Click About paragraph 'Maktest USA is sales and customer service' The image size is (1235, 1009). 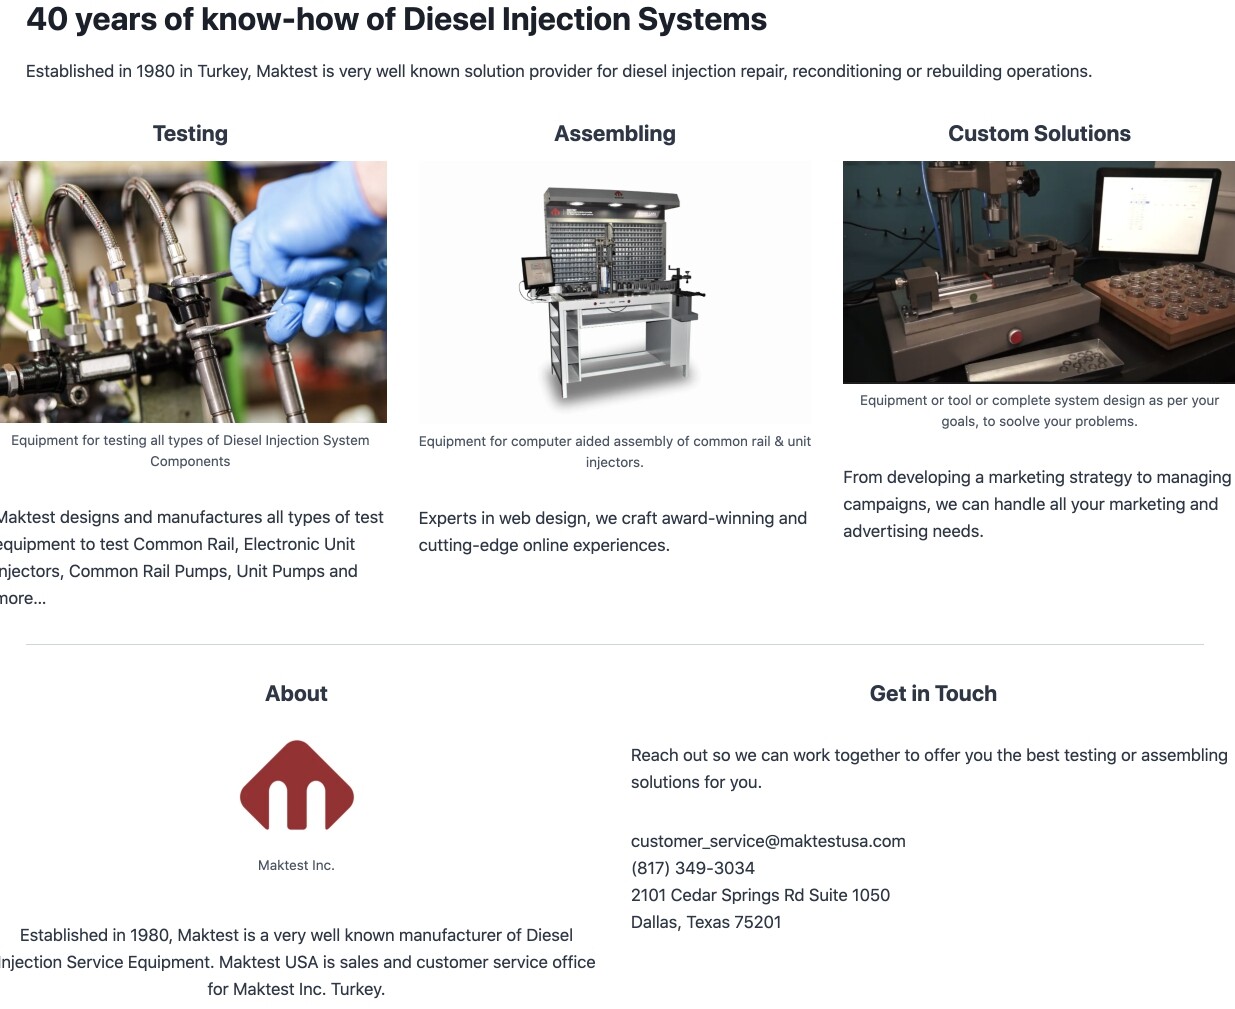pos(296,962)
